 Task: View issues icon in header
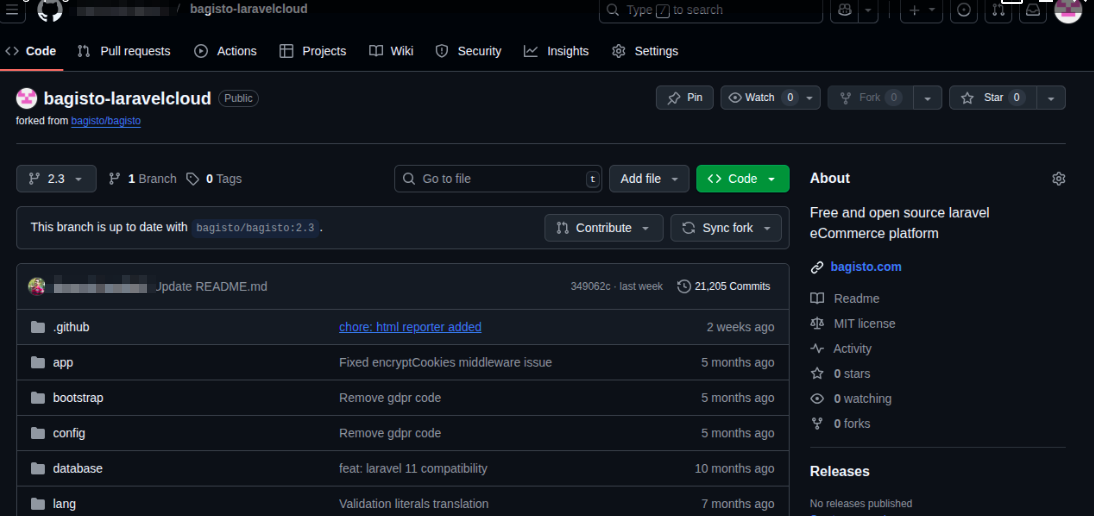pos(964,10)
